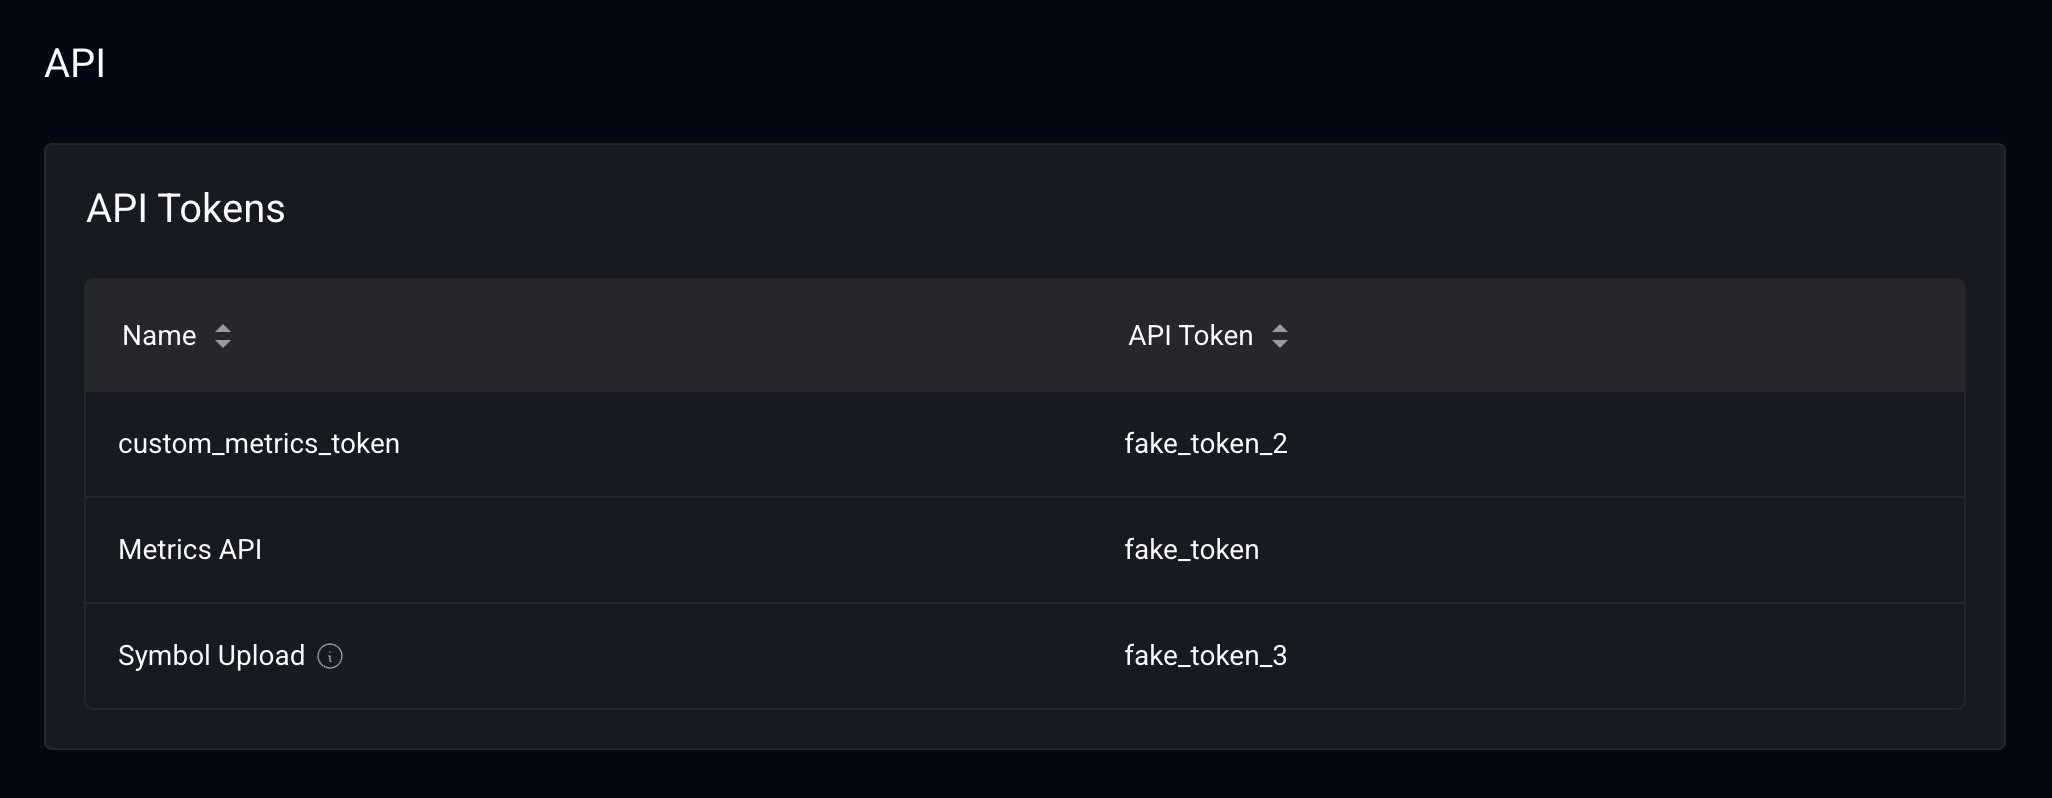The image size is (2052, 798).
Task: Click the sort arrows beside API Token header
Action: [x=1281, y=336]
